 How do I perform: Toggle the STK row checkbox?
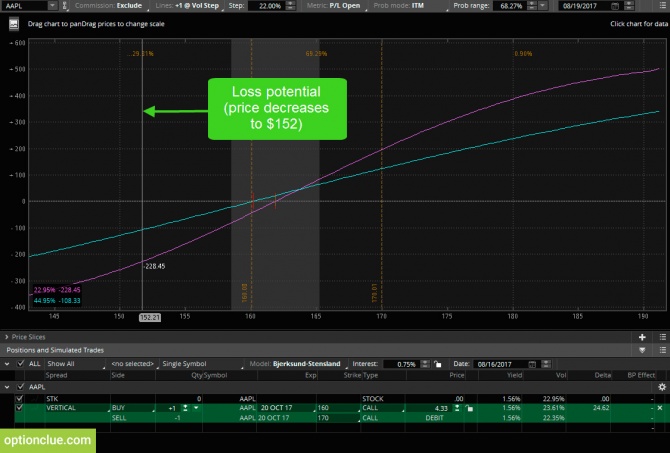click(19, 398)
